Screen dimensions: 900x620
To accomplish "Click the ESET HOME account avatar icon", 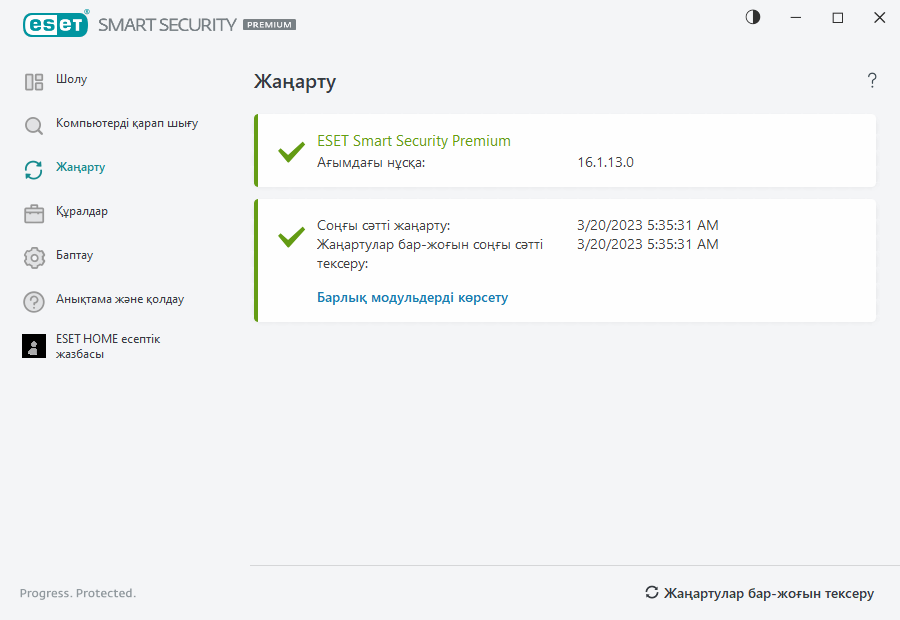I will pyautogui.click(x=34, y=346).
